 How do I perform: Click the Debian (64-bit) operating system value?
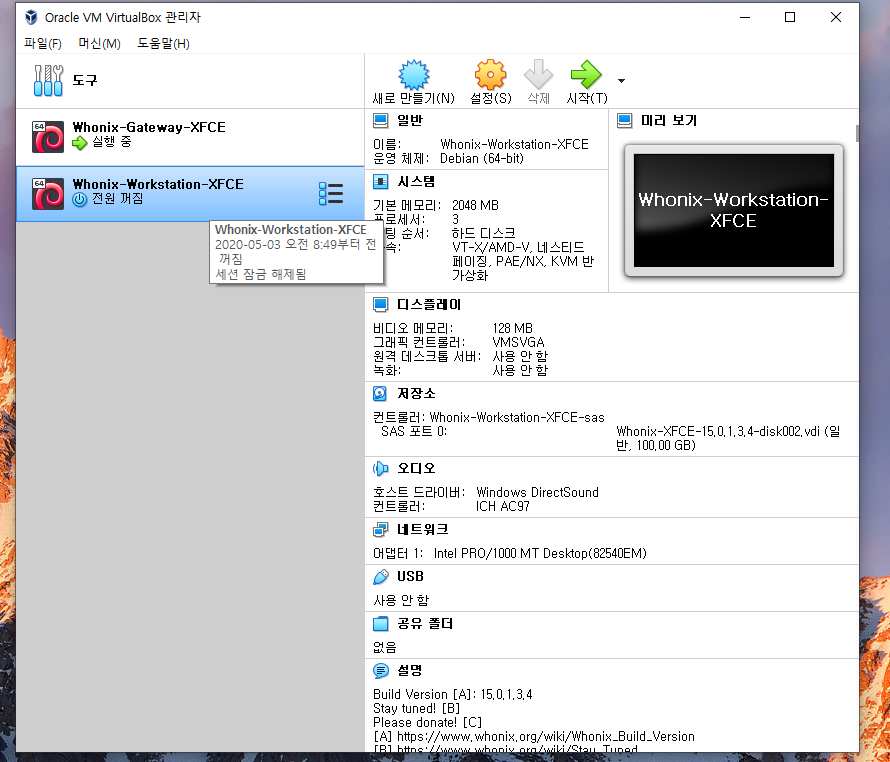482,158
